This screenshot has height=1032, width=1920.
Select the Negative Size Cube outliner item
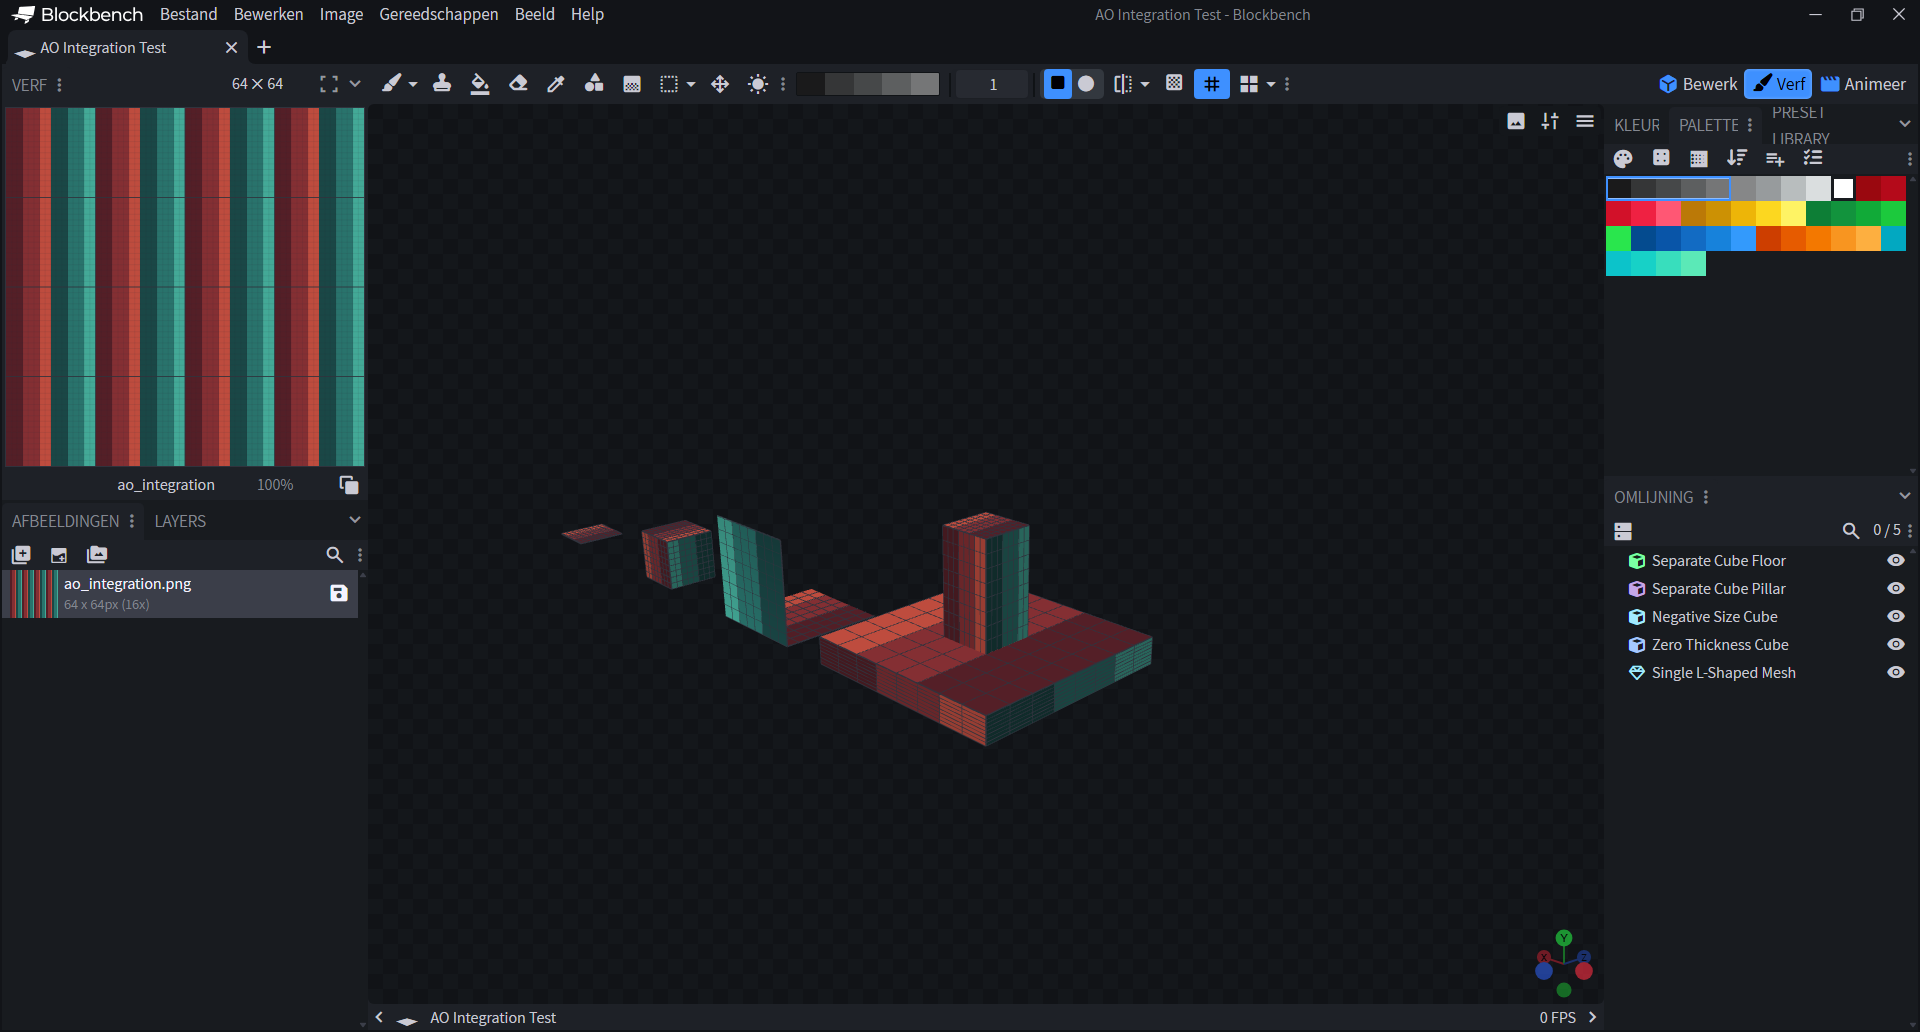tap(1714, 617)
